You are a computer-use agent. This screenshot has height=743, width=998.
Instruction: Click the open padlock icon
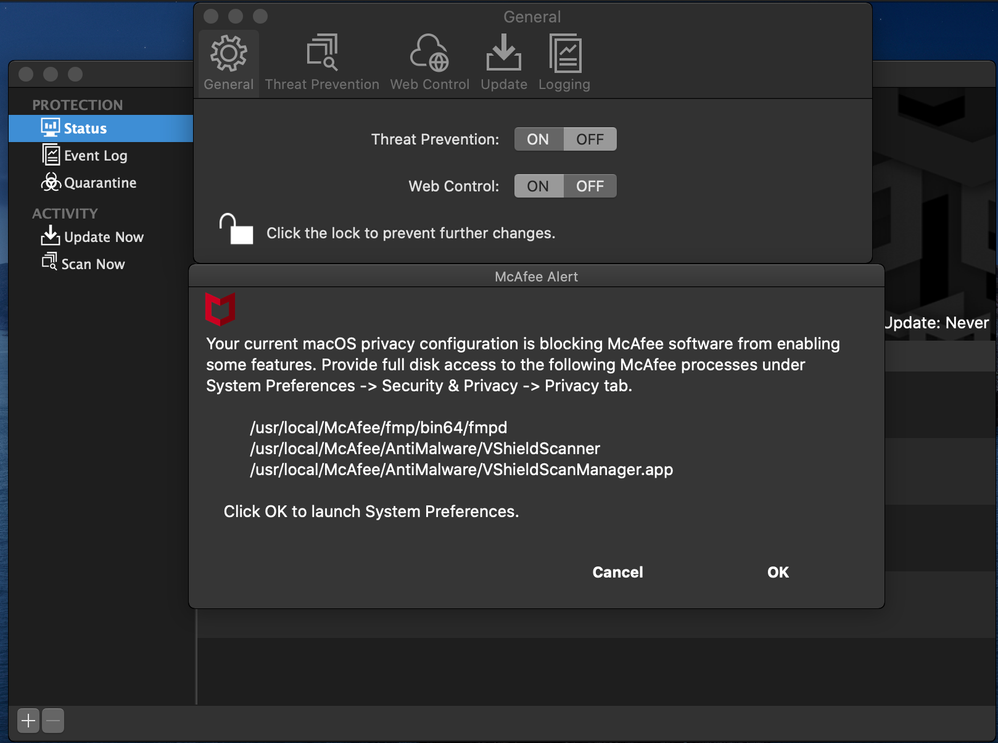click(235, 229)
